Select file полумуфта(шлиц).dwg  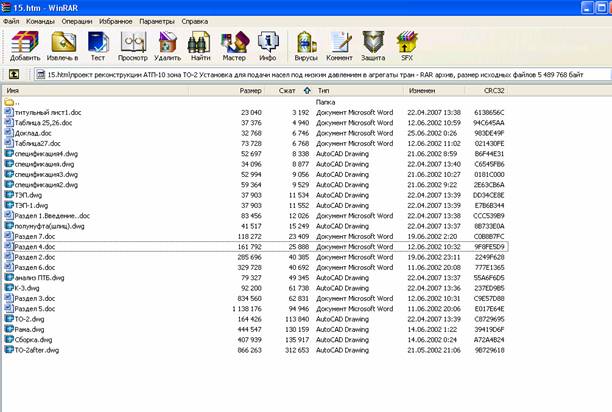50,226
